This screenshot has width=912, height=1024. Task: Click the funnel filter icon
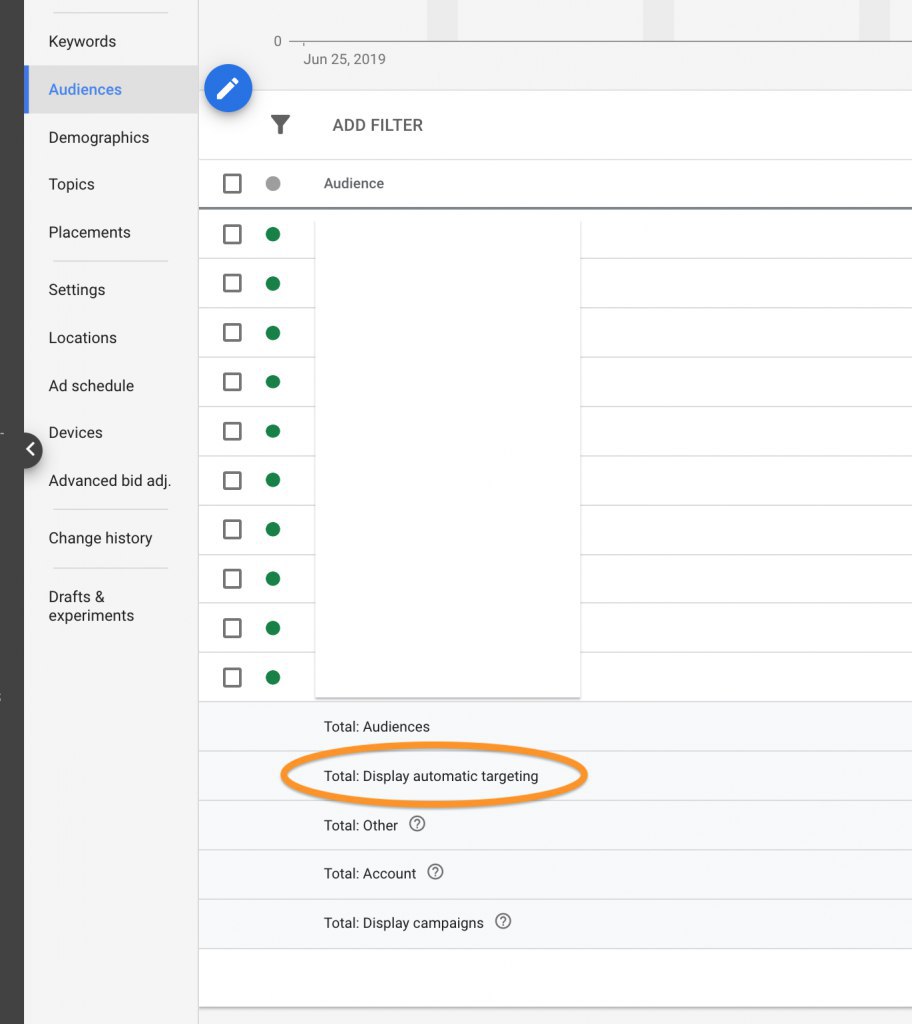tap(280, 125)
